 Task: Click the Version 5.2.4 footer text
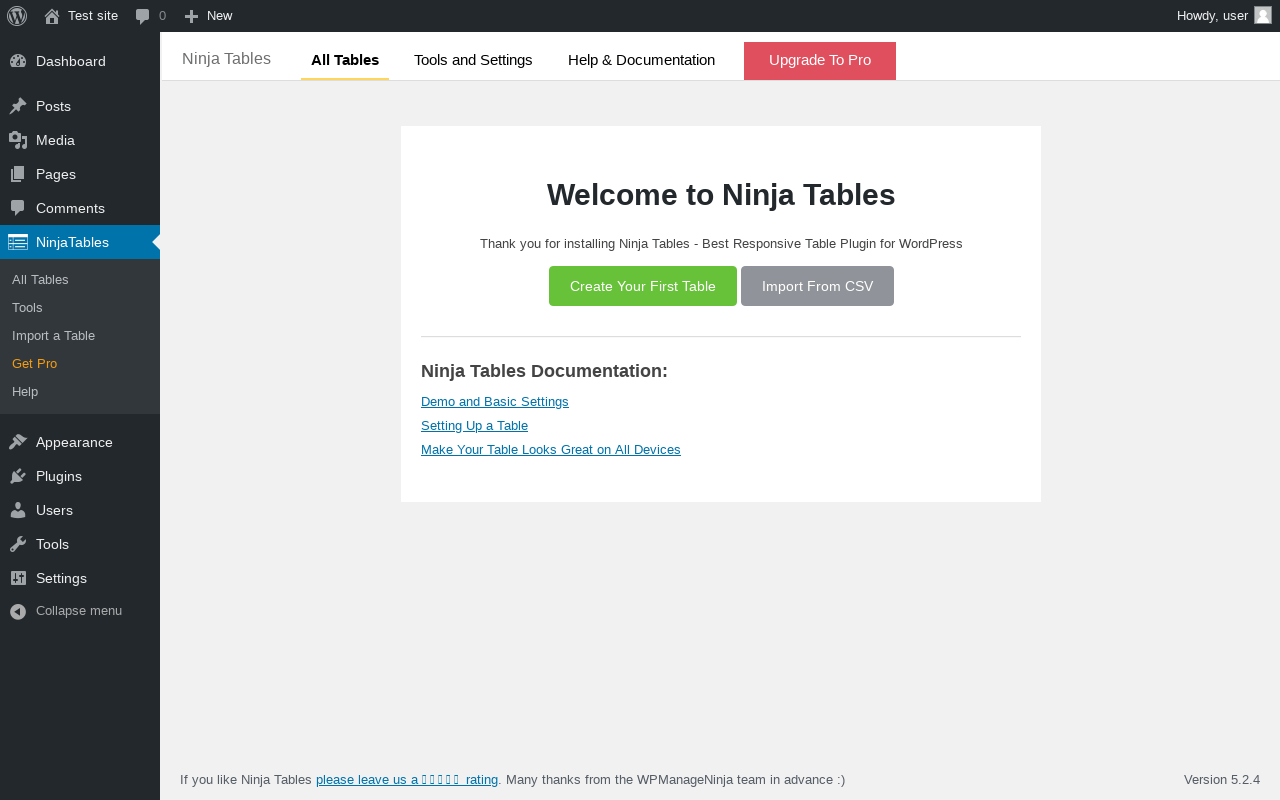pyautogui.click(x=1222, y=779)
